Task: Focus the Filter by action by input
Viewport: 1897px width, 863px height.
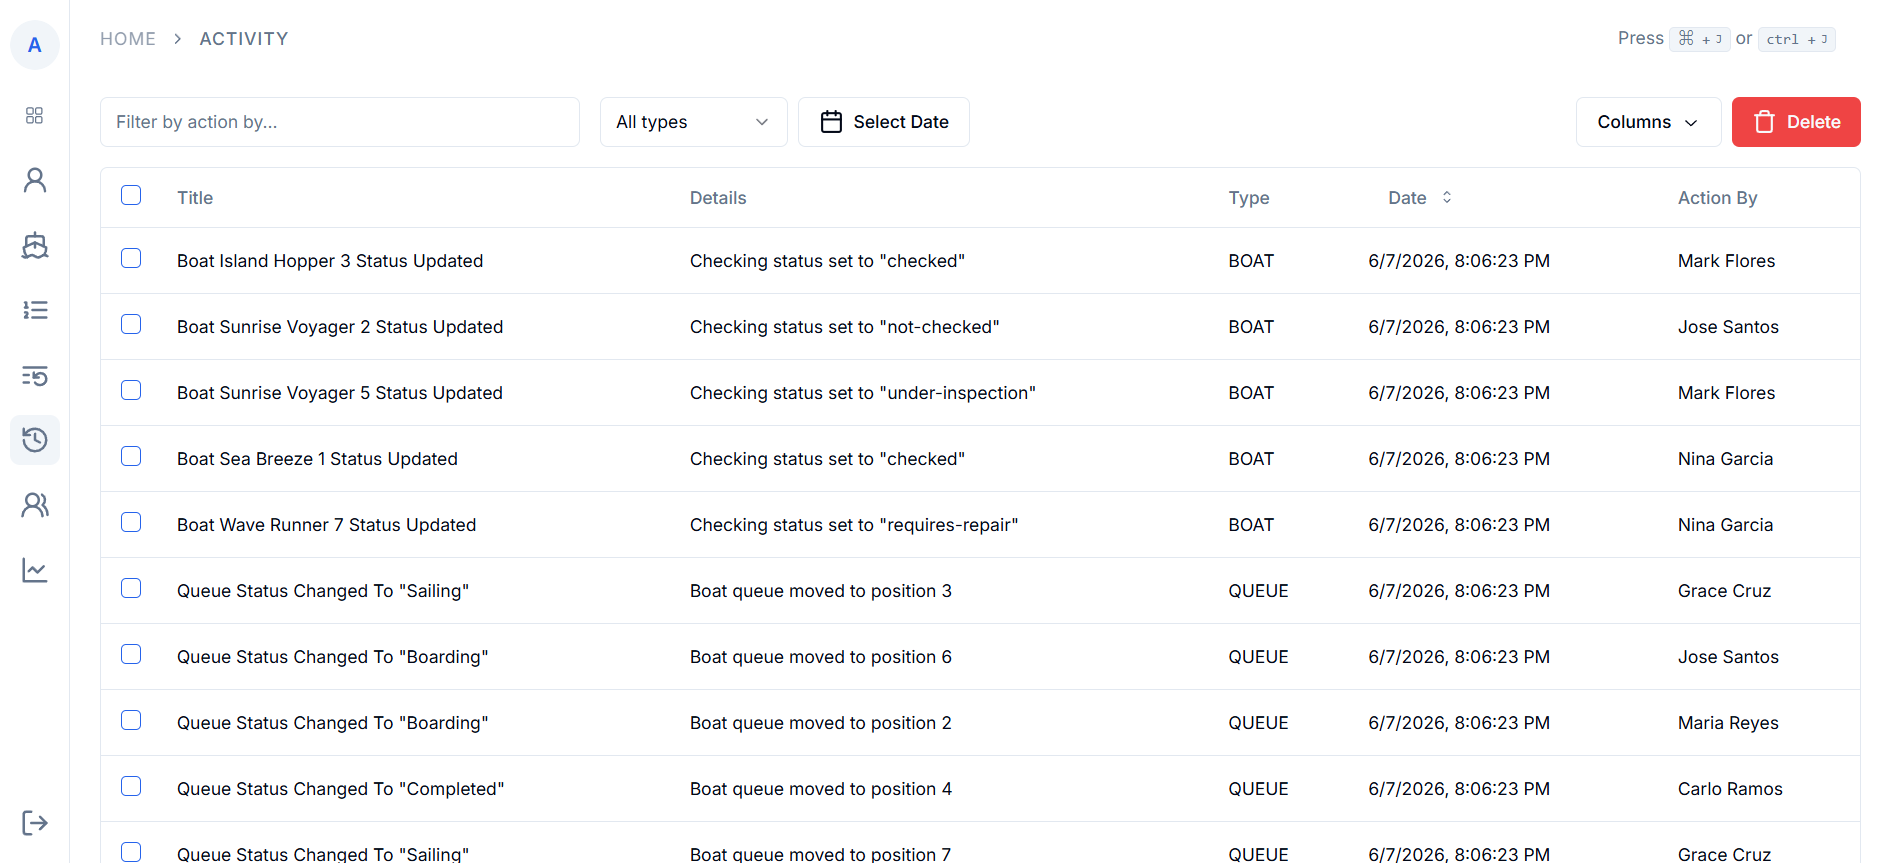Action: click(340, 122)
